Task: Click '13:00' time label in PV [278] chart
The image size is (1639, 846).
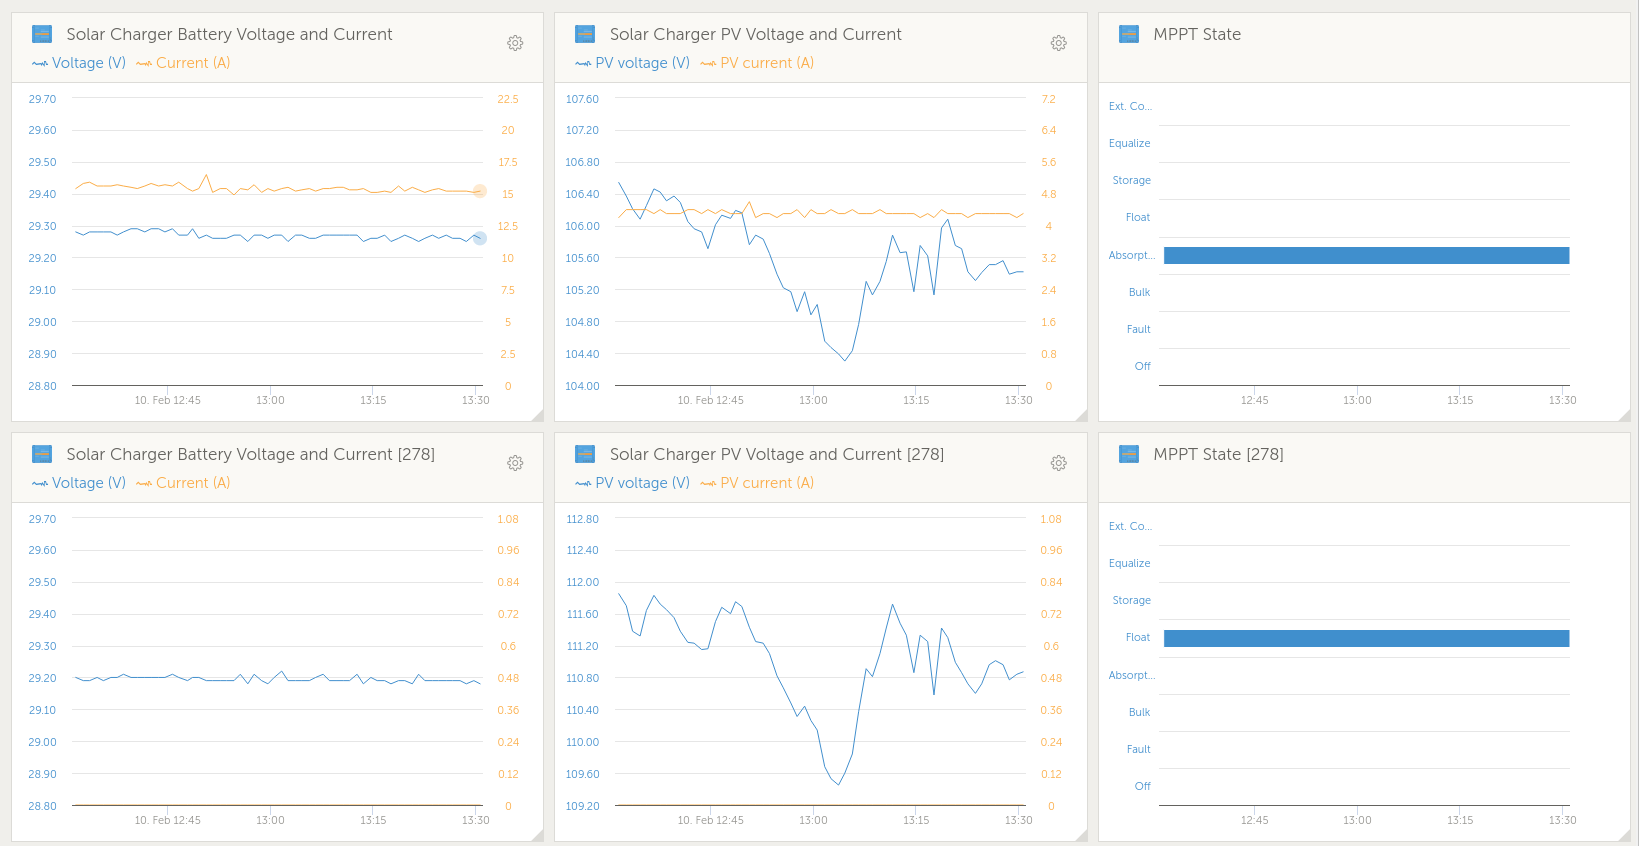Action: pos(813,820)
